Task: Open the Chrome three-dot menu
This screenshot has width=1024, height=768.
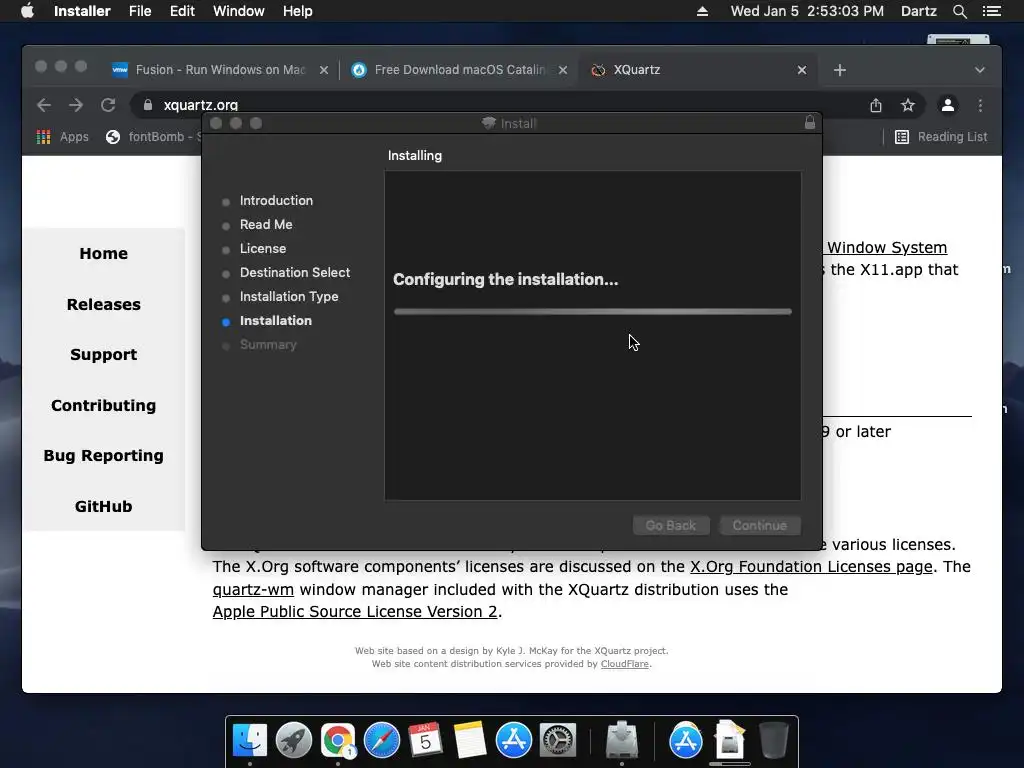Action: [980, 105]
